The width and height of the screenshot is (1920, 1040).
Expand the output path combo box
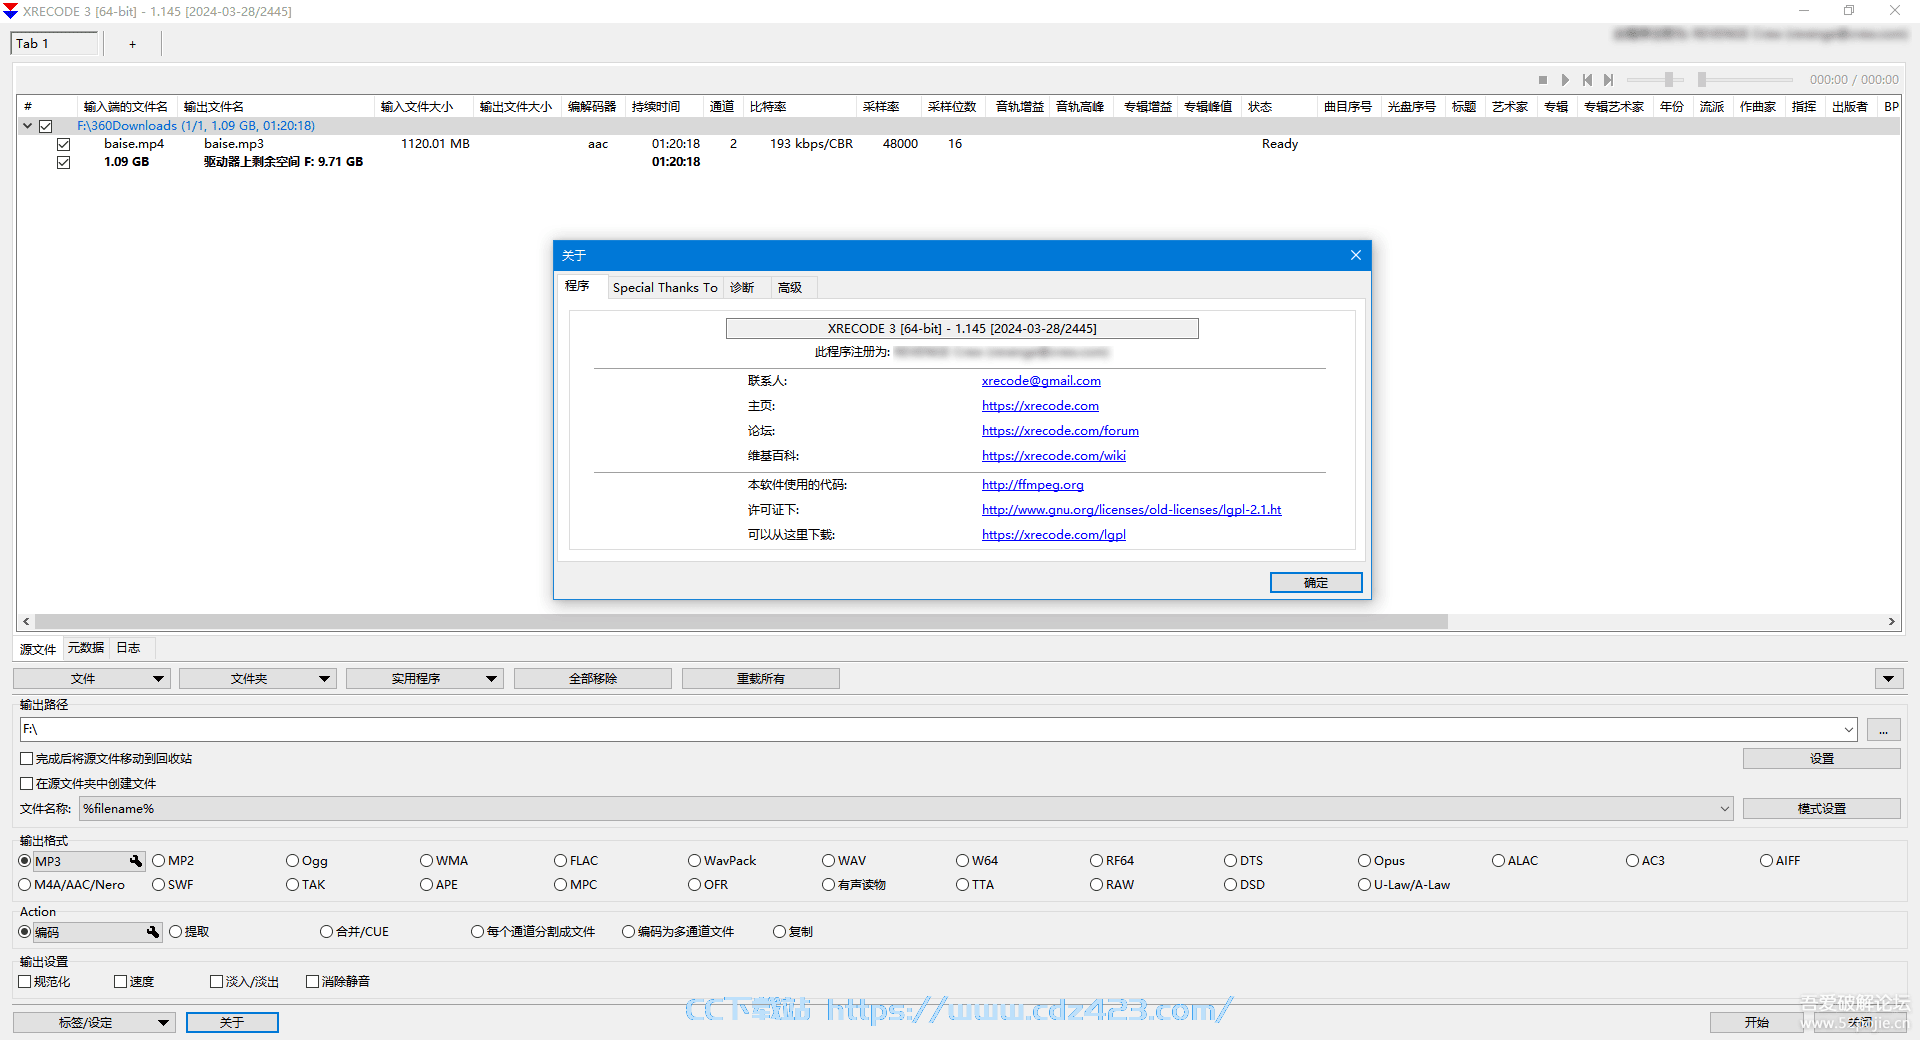point(1849,730)
